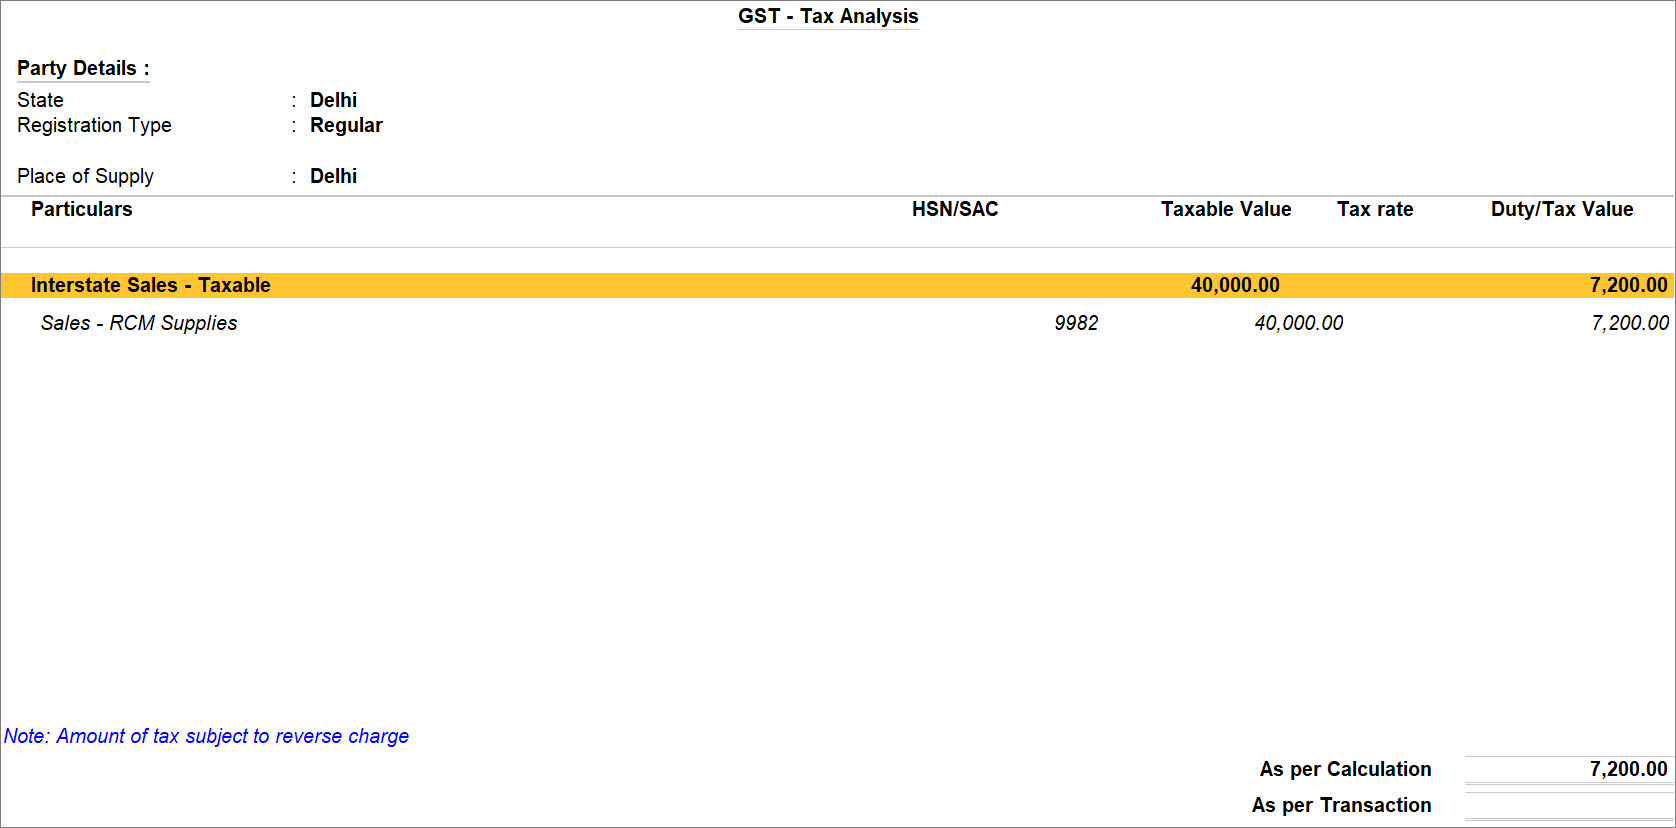Open the Sales - RCM Supplies entry
The width and height of the screenshot is (1676, 828).
click(x=139, y=323)
